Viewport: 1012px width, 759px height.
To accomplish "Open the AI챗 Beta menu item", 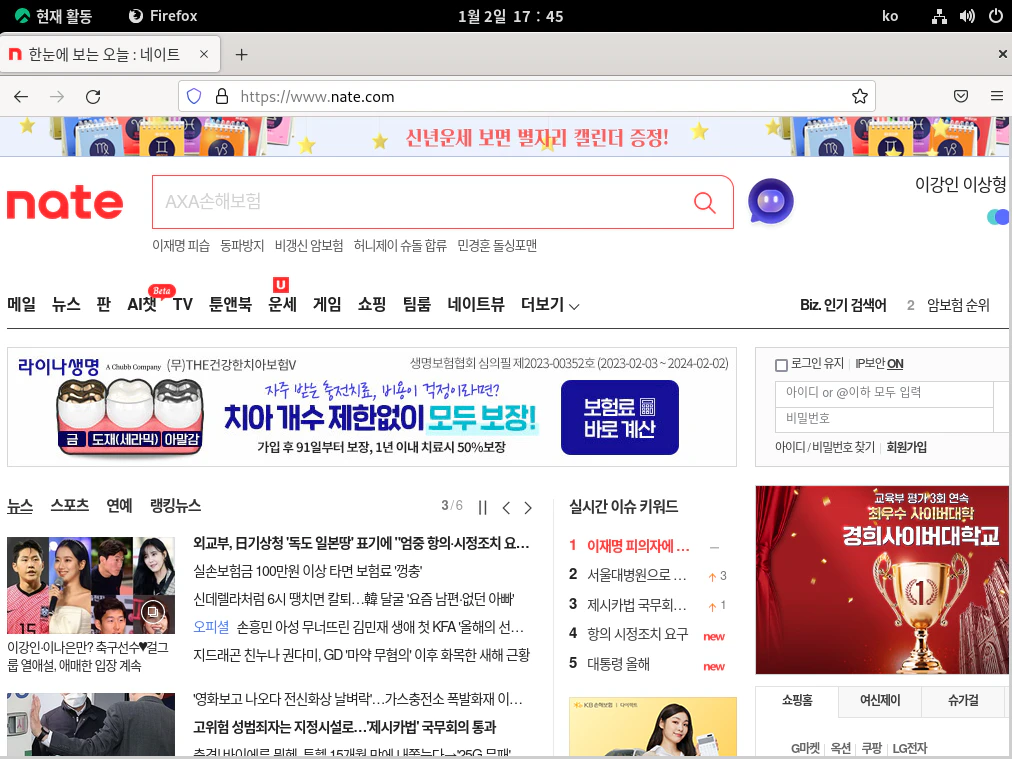I will [142, 304].
